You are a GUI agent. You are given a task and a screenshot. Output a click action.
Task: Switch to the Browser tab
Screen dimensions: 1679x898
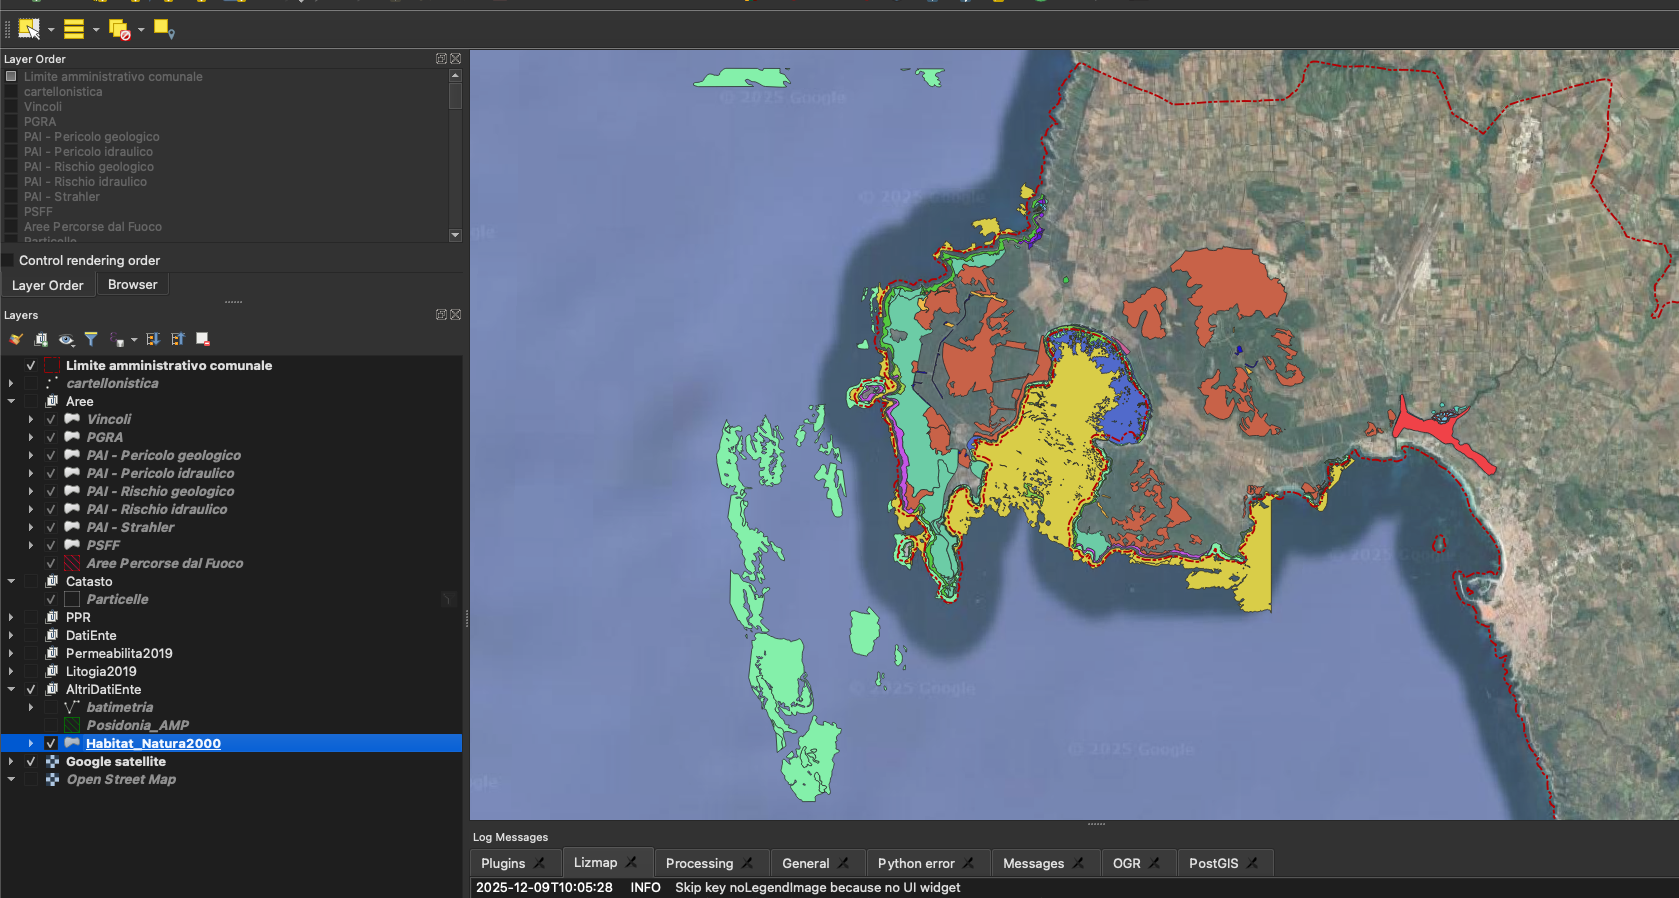pyautogui.click(x=132, y=285)
